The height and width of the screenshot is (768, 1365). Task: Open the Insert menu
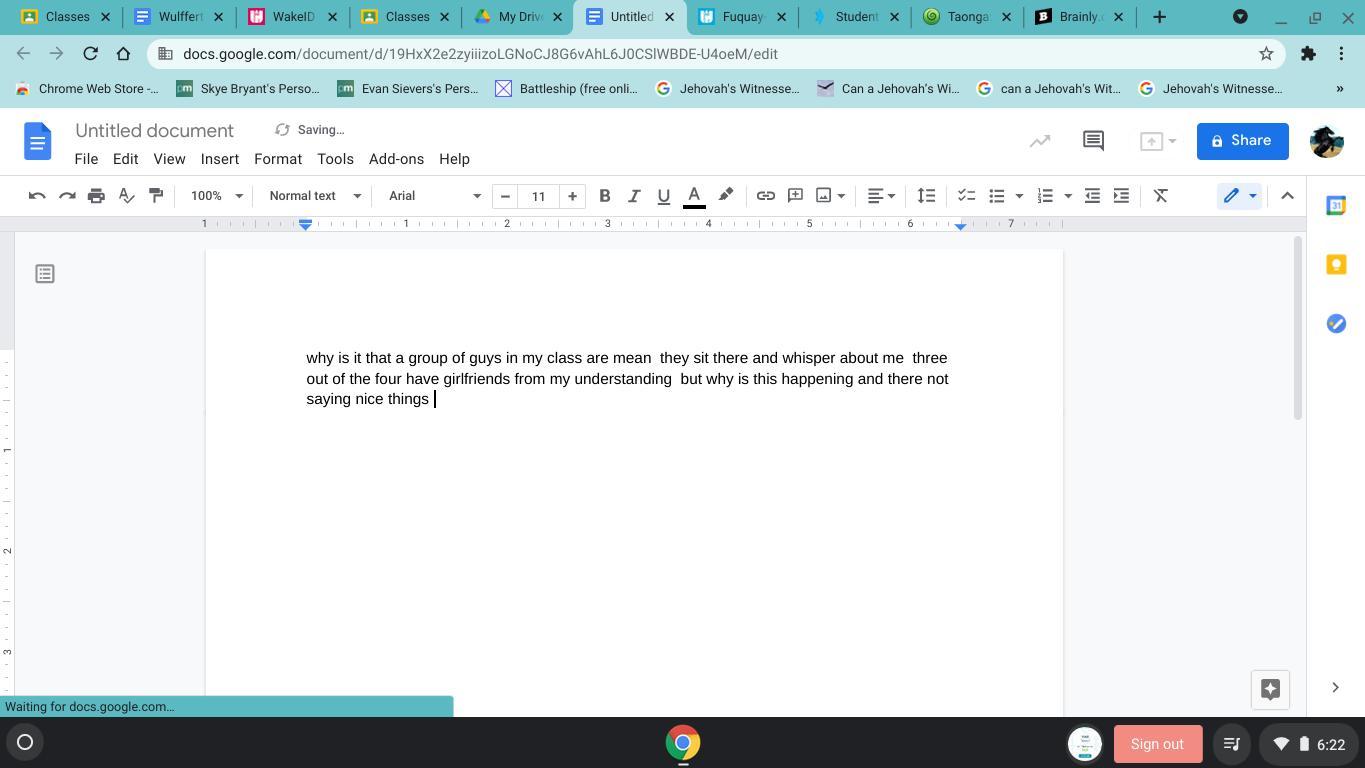(220, 159)
